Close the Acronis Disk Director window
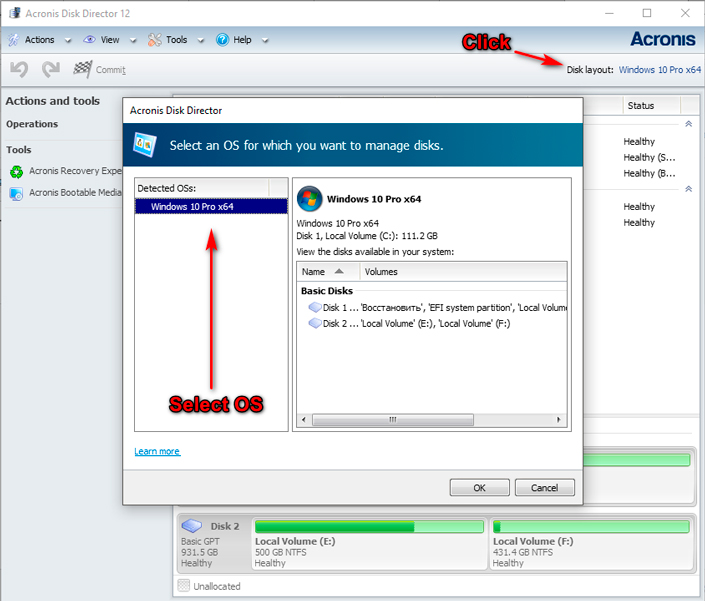This screenshot has width=705, height=601. tap(685, 13)
